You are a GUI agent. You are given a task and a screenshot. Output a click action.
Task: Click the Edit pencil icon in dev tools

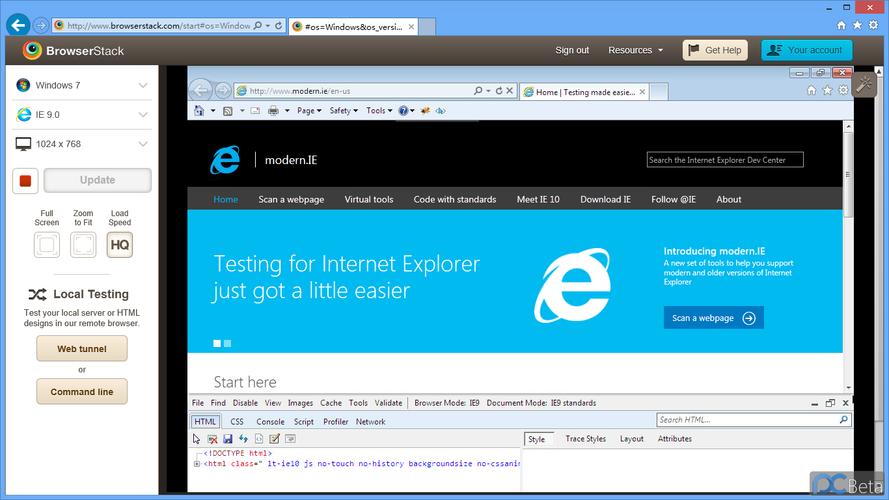coord(274,439)
